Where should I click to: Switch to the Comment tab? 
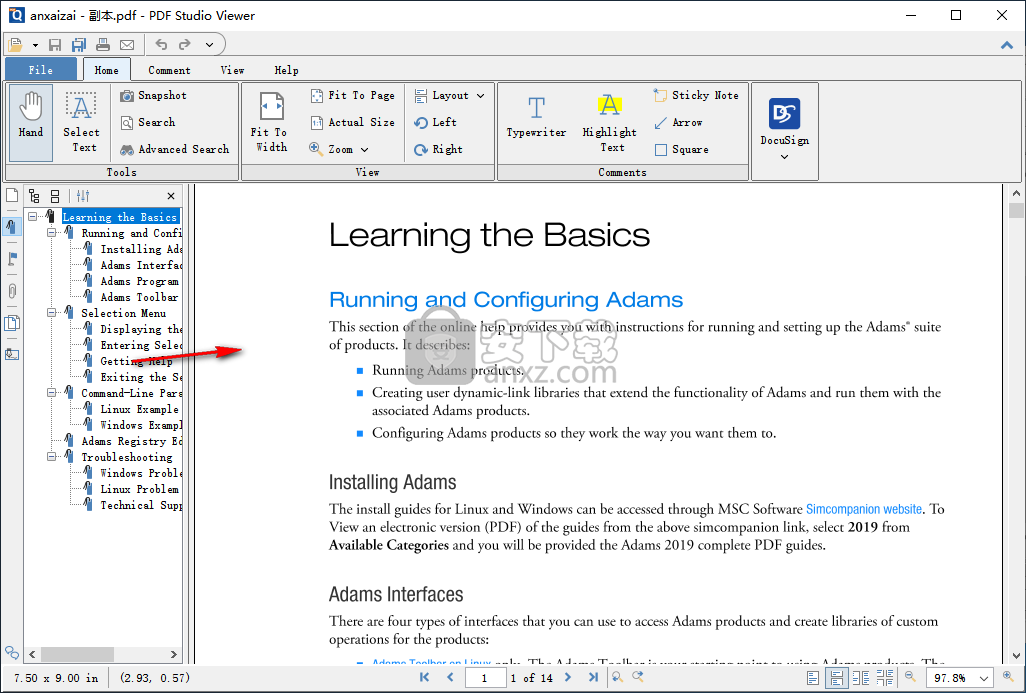click(169, 70)
